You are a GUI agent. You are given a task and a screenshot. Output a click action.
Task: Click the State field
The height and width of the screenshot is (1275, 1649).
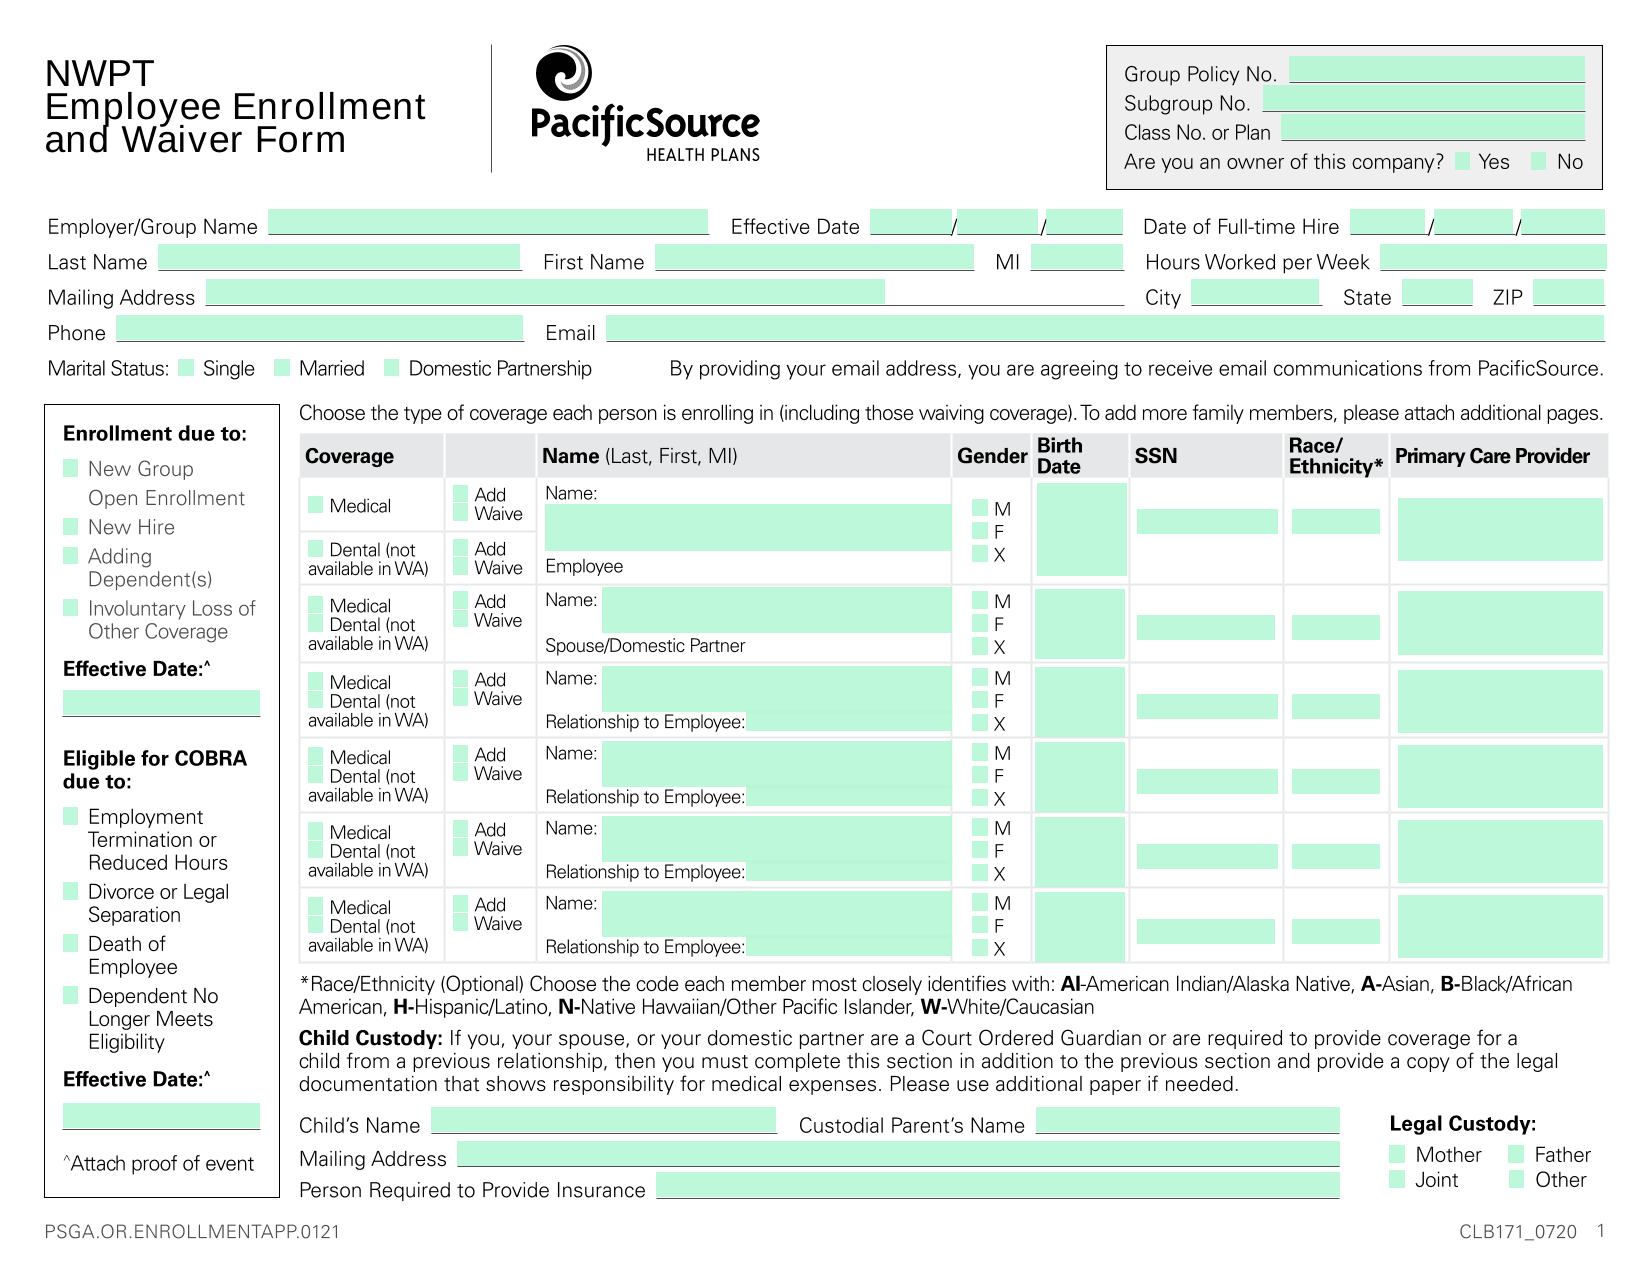[x=1437, y=292]
